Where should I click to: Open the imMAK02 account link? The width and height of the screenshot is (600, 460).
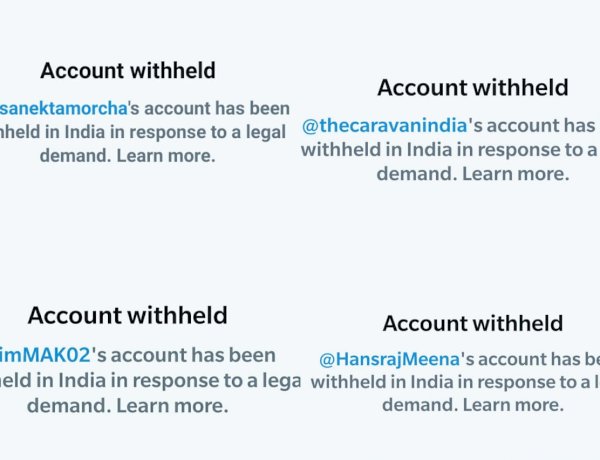45,355
